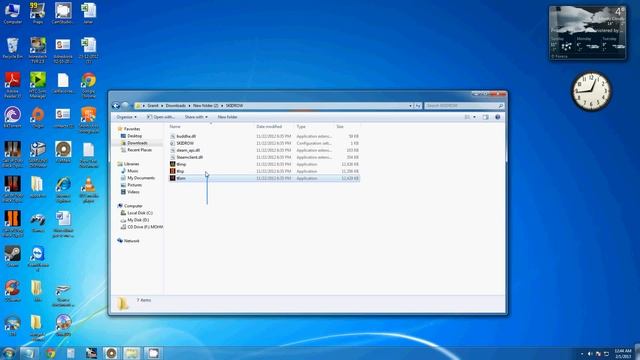Open the change view options arrow
Image resolution: width=640 pixels, height=360 pixels.
click(474, 117)
